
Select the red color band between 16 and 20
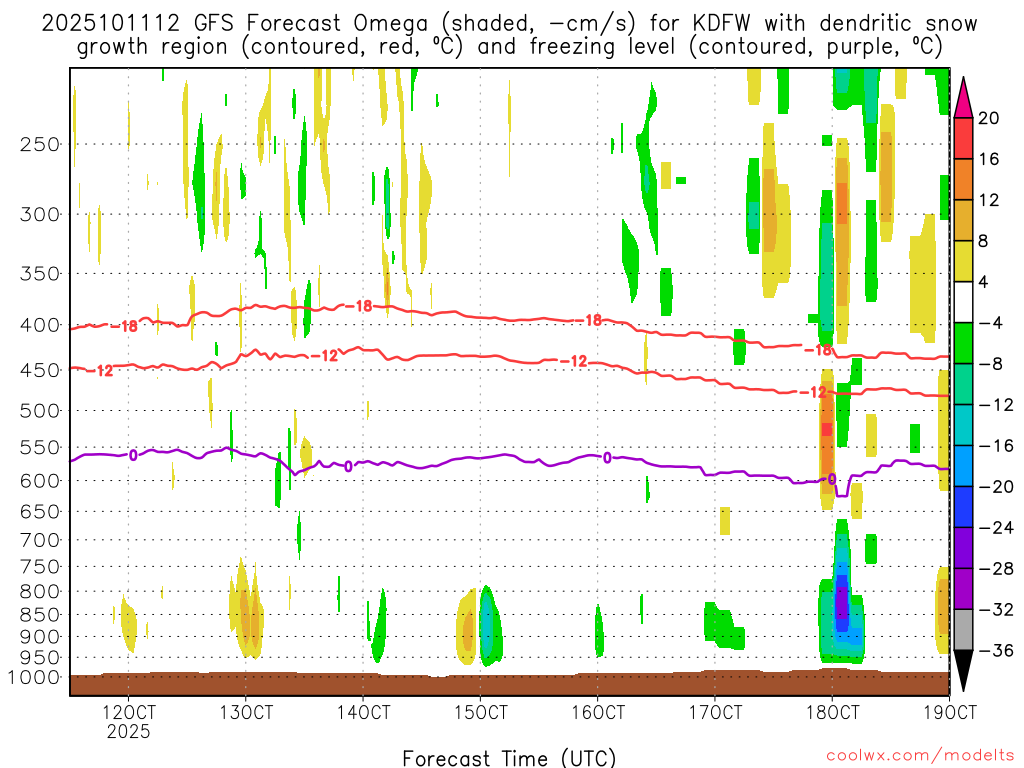pos(964,138)
